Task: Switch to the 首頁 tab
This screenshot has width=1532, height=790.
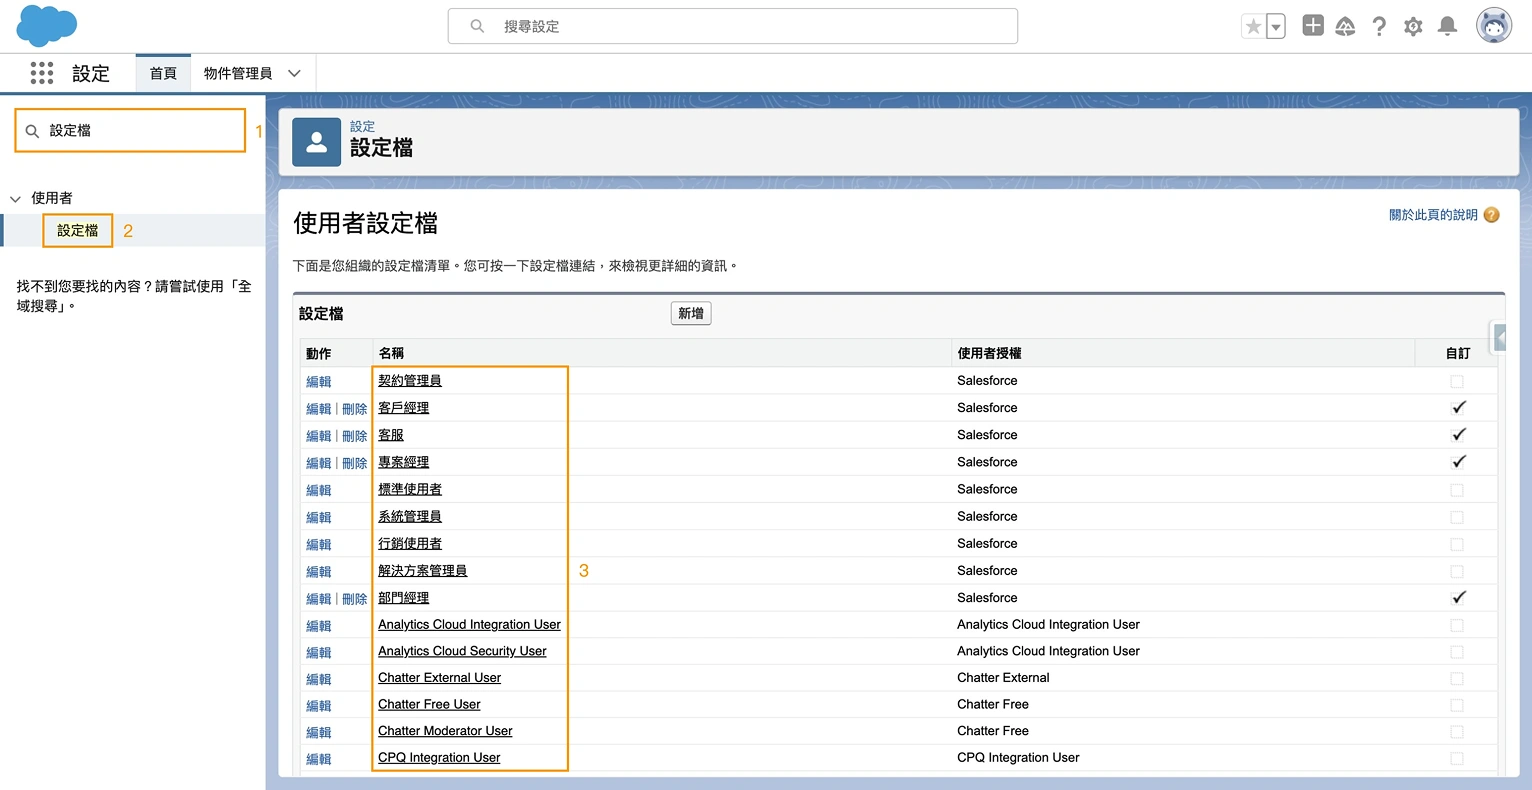Action: pyautogui.click(x=163, y=72)
